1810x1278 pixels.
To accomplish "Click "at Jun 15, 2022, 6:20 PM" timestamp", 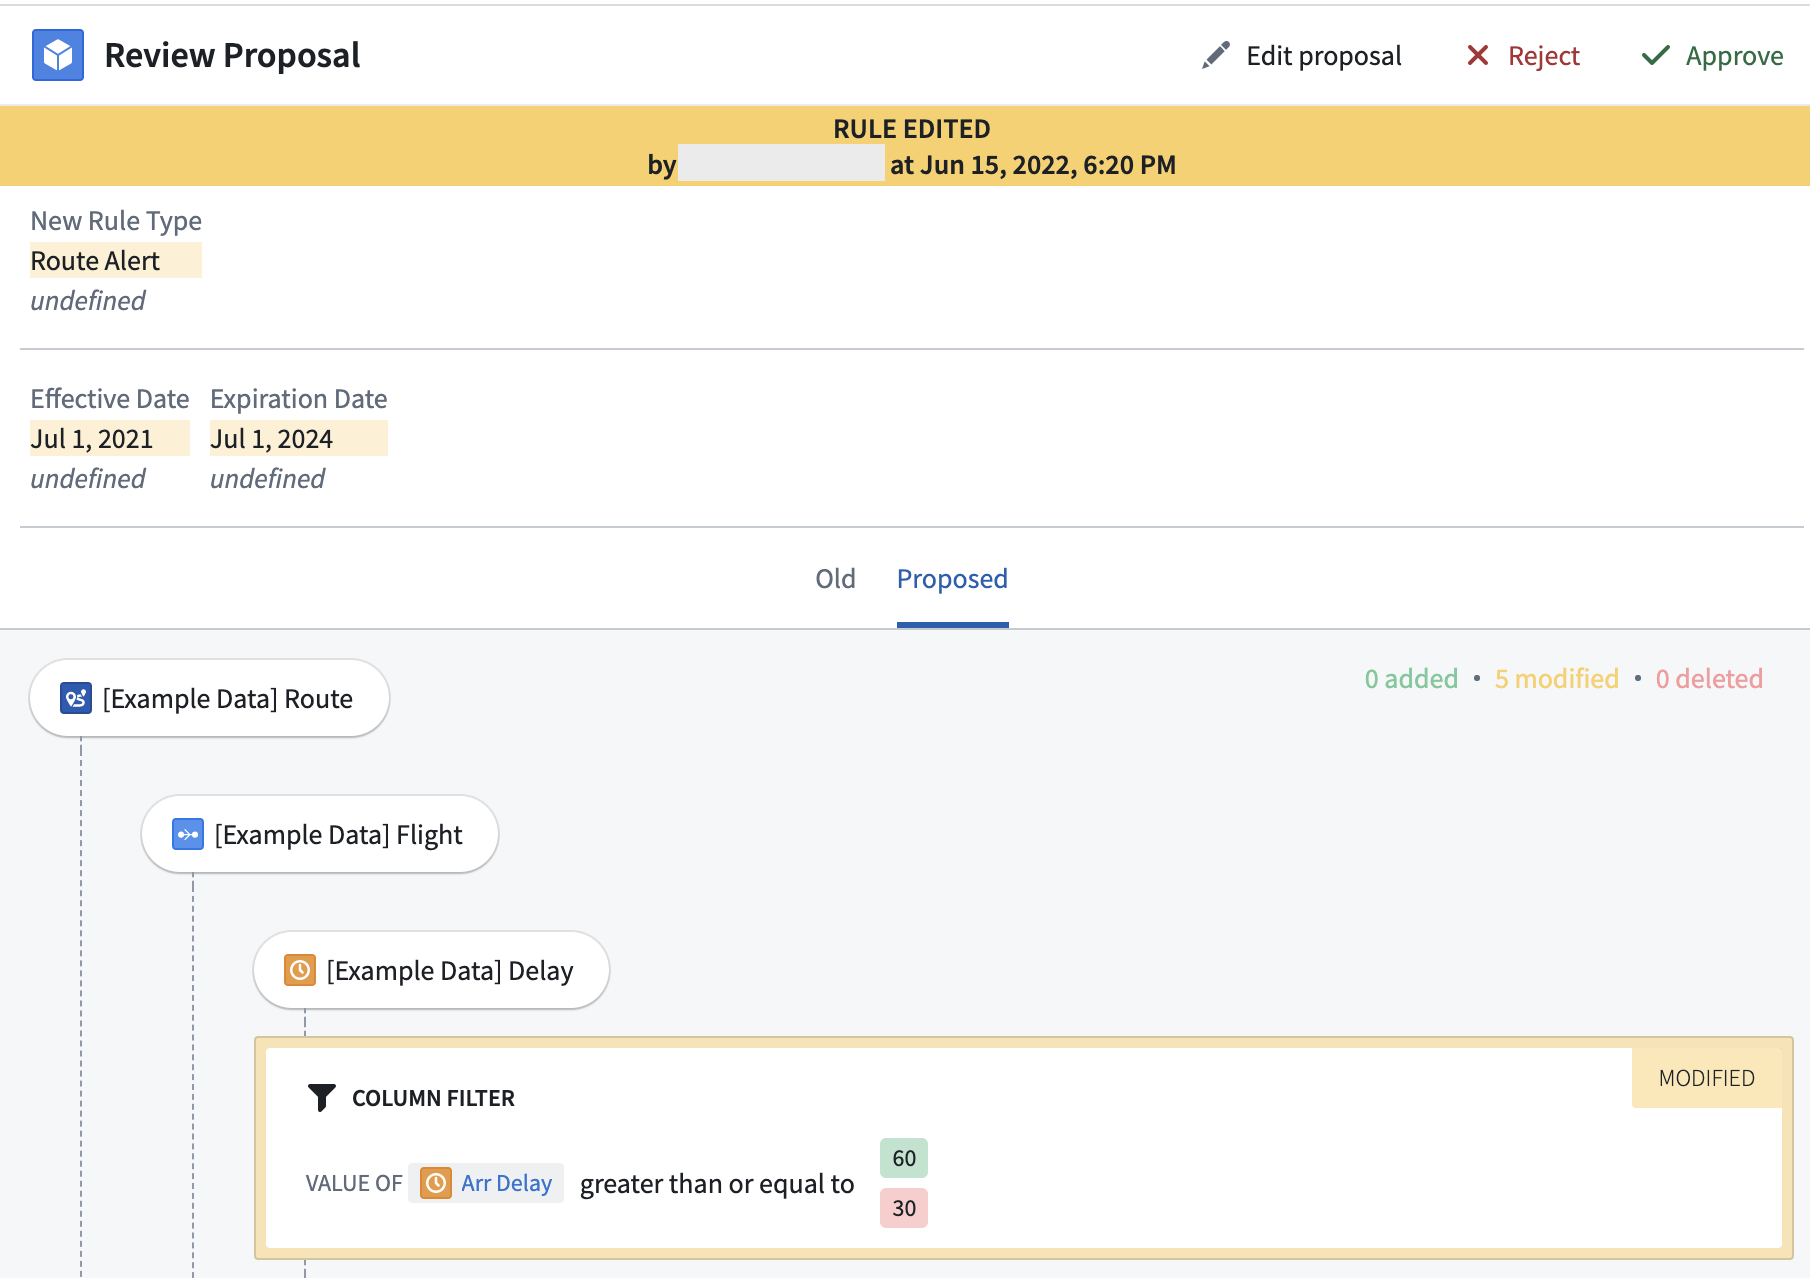I will [1033, 165].
